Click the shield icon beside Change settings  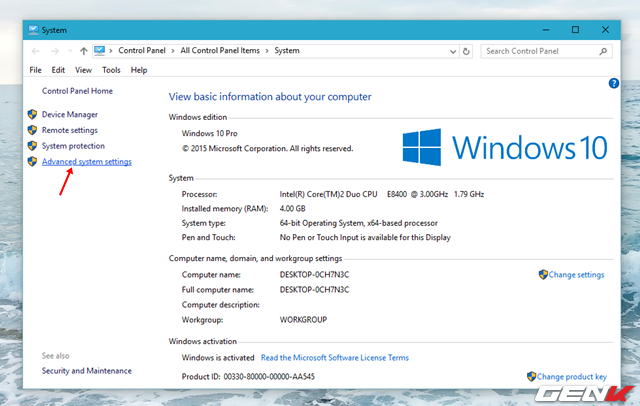(543, 275)
